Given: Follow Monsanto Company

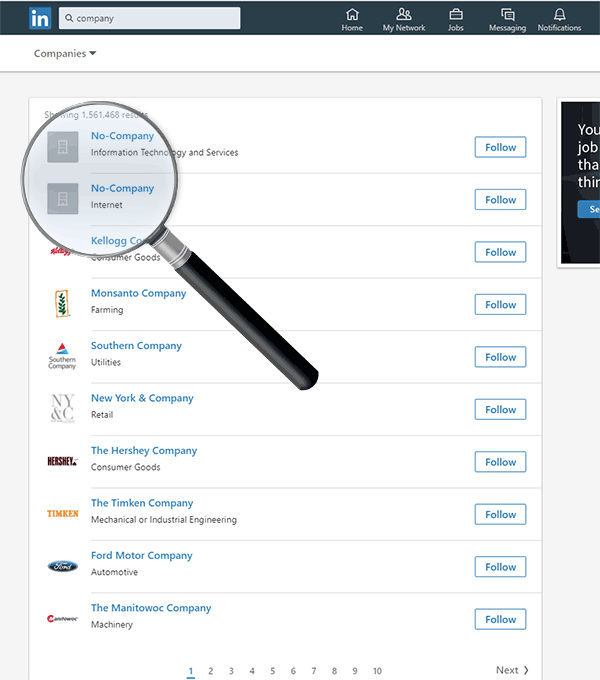Looking at the screenshot, I should tap(500, 304).
